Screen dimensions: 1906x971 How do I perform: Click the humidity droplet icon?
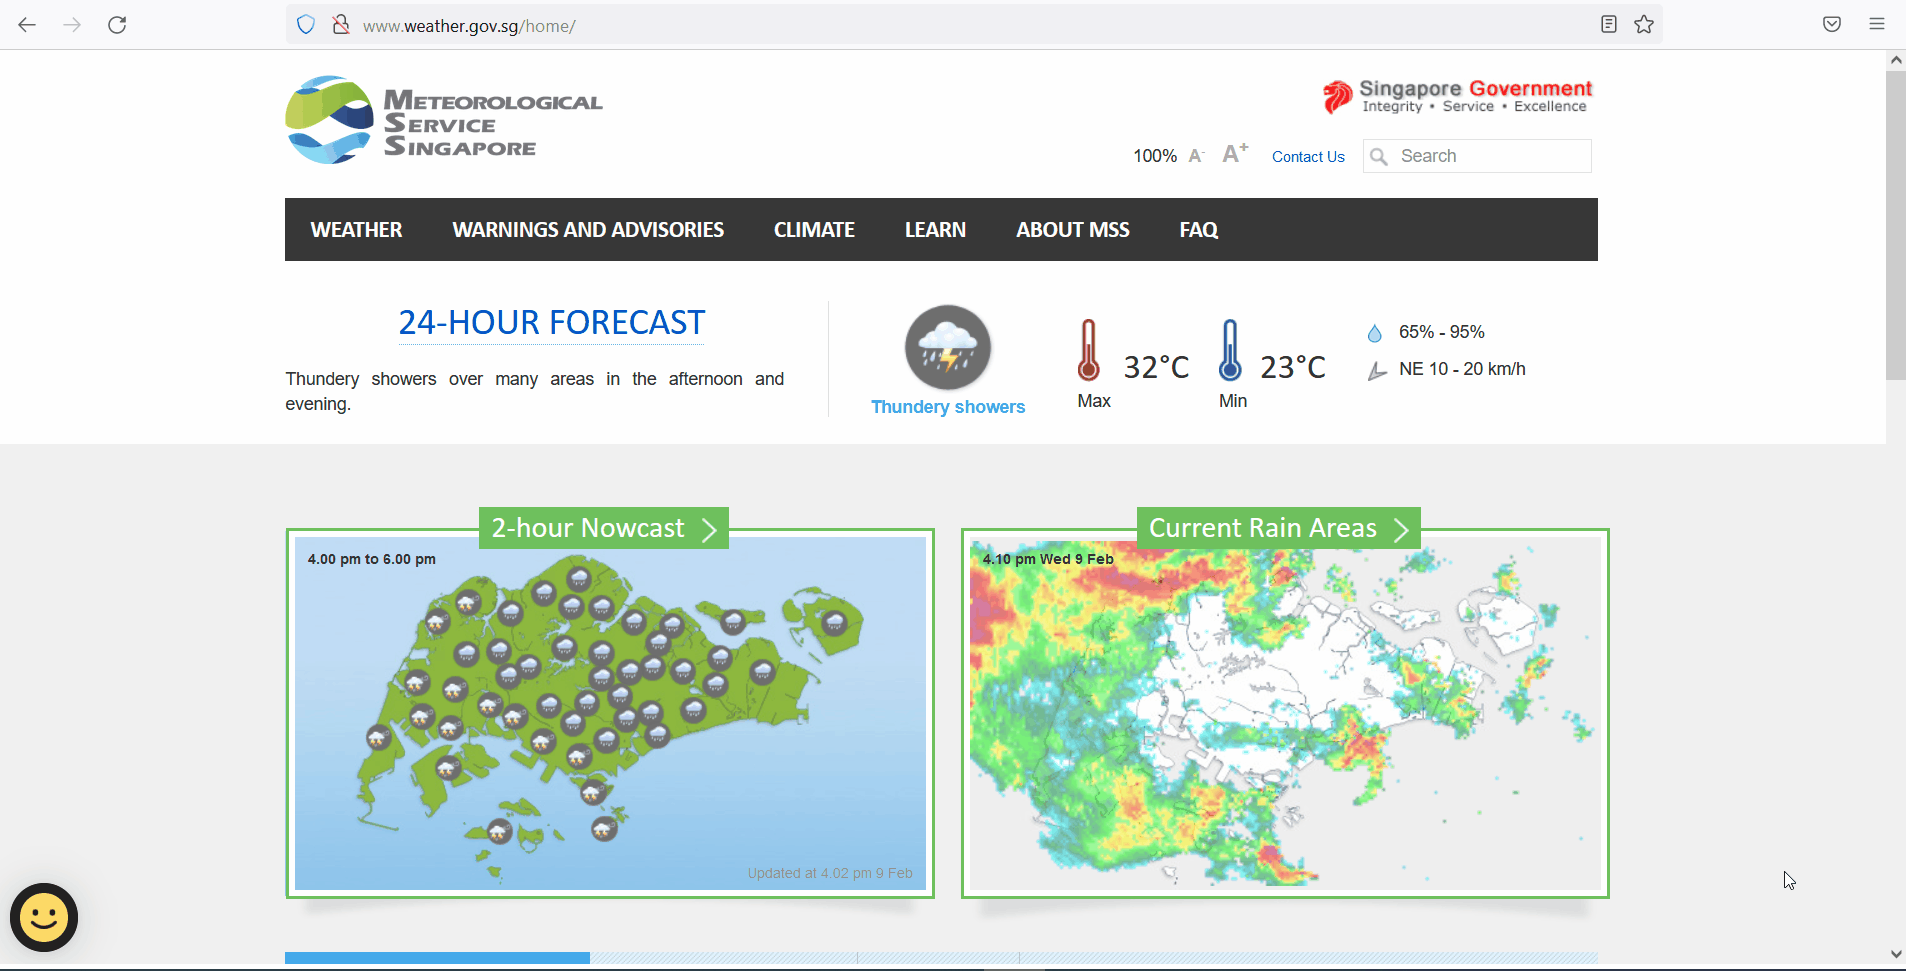(1376, 332)
